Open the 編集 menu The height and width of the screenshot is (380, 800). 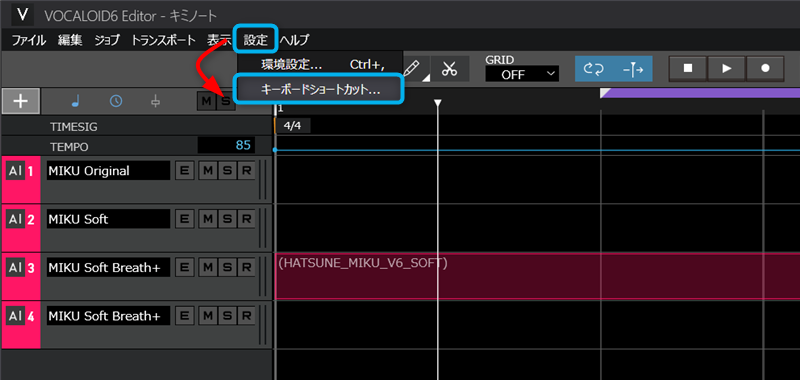pos(70,40)
